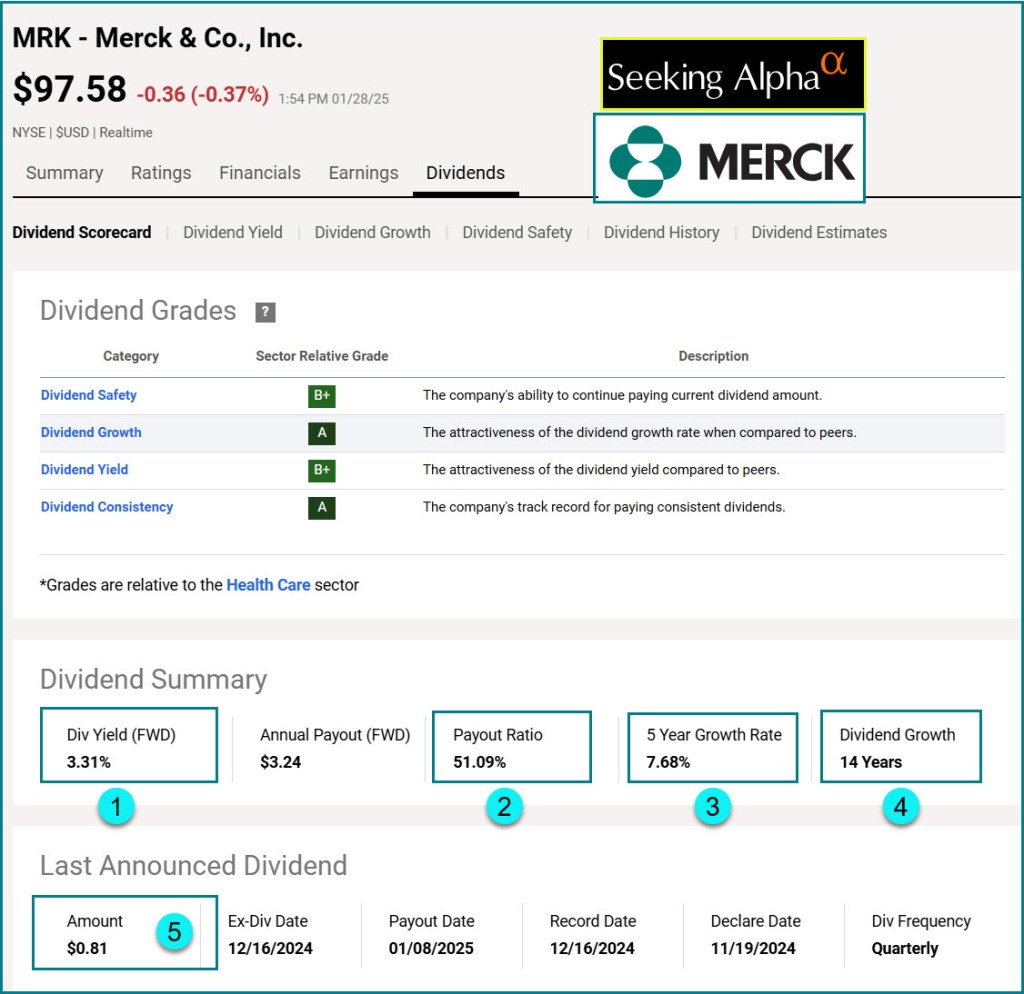Click the Merck company logo

[x=729, y=159]
